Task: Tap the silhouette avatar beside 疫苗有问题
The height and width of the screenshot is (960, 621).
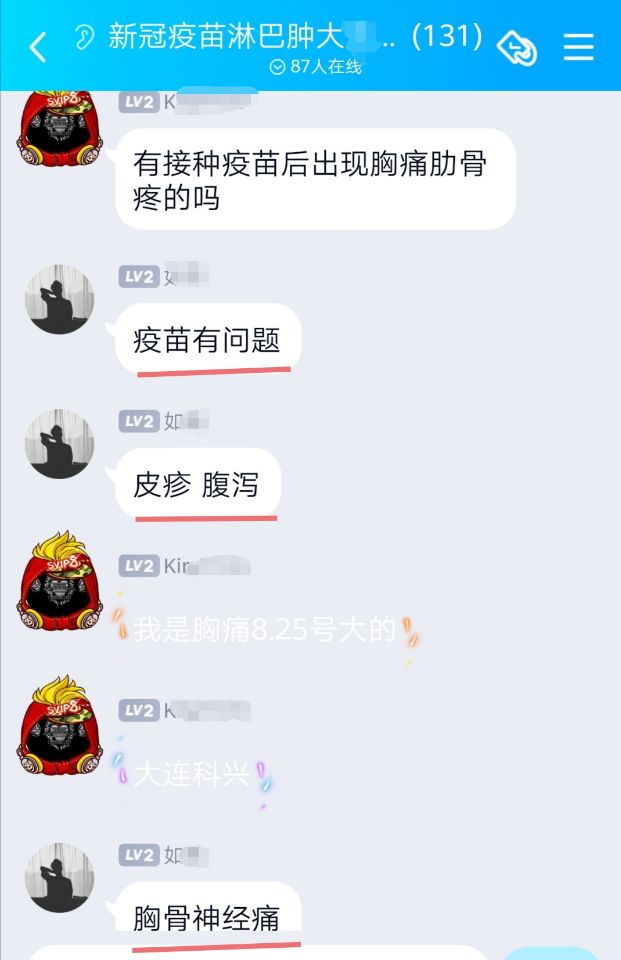Action: 59,299
